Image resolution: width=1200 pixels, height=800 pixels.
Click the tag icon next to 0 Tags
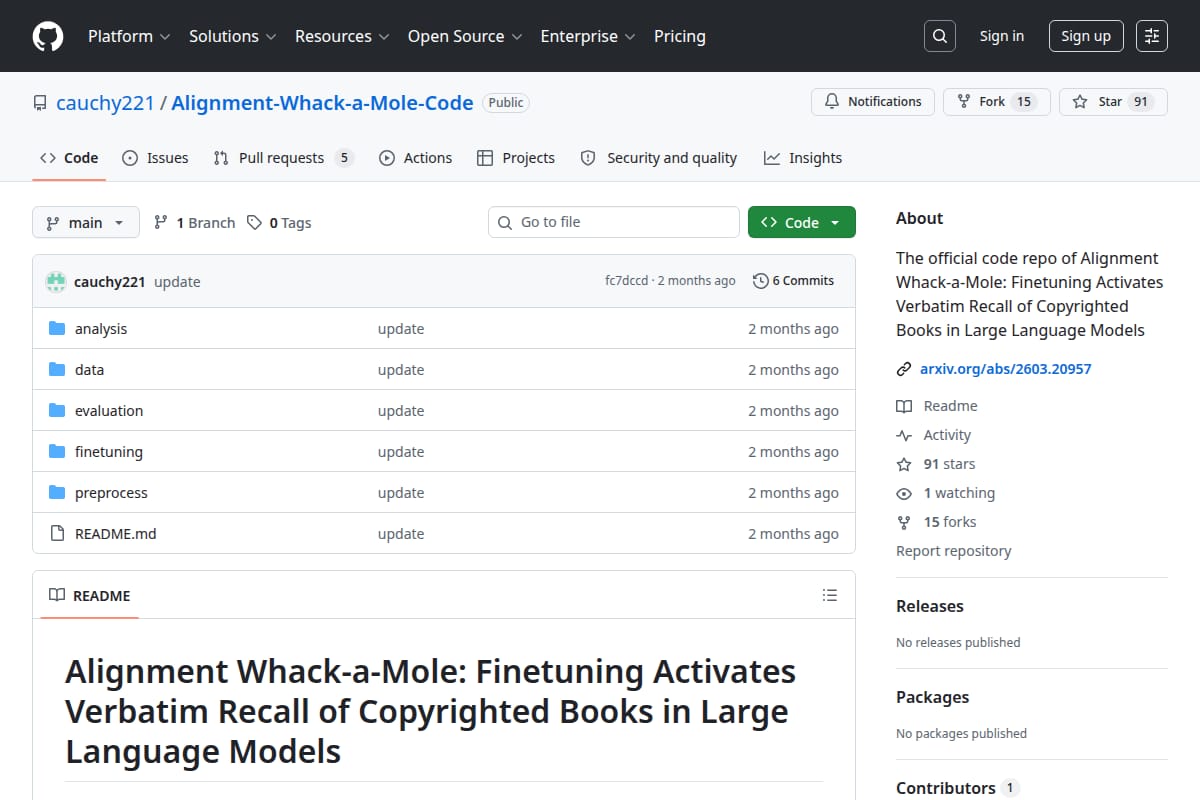(255, 223)
